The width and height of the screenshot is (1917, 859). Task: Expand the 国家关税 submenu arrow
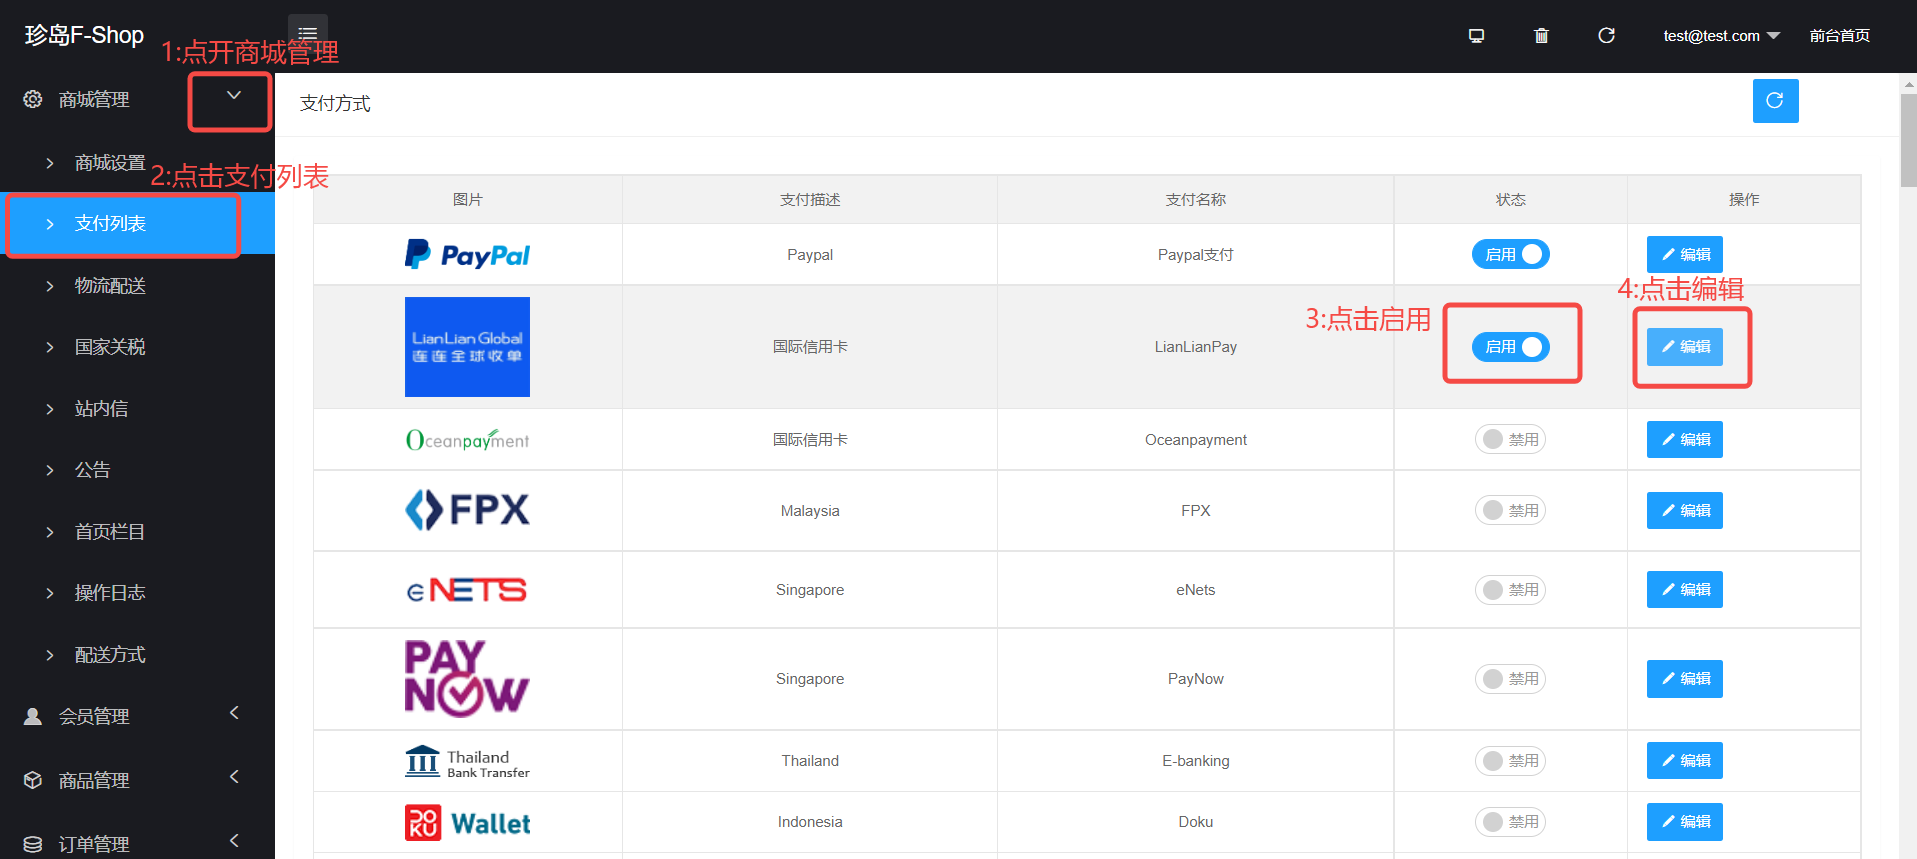[50, 347]
